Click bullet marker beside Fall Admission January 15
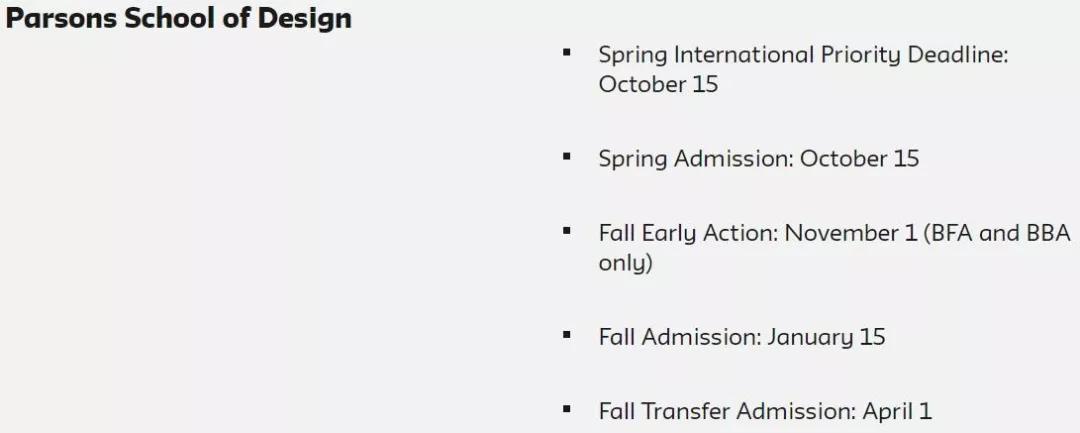 567,335
